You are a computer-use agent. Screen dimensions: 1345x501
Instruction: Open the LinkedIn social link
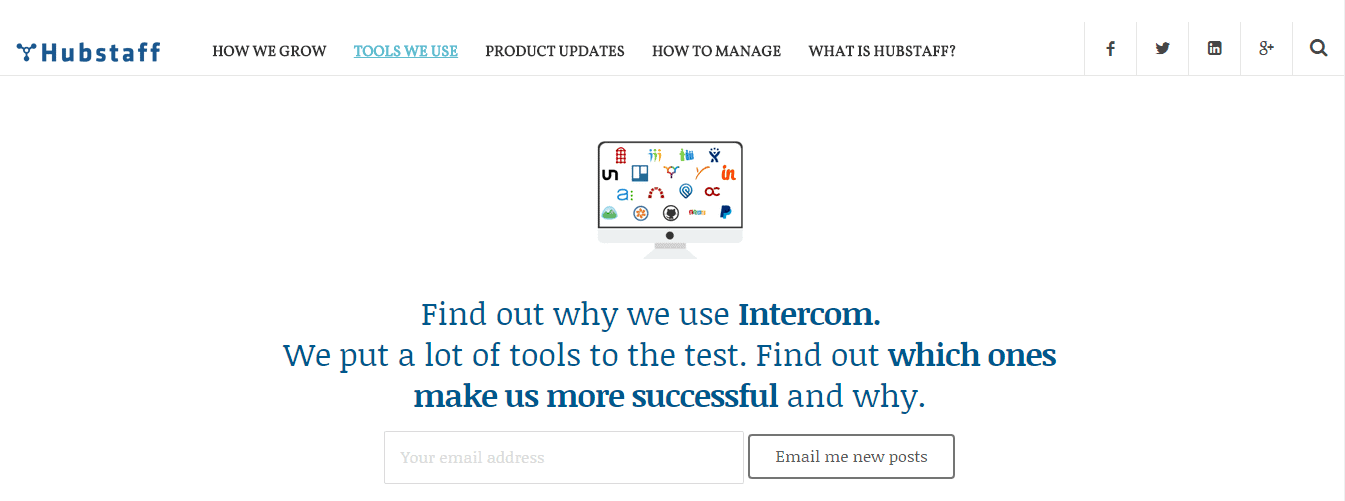tap(1214, 49)
